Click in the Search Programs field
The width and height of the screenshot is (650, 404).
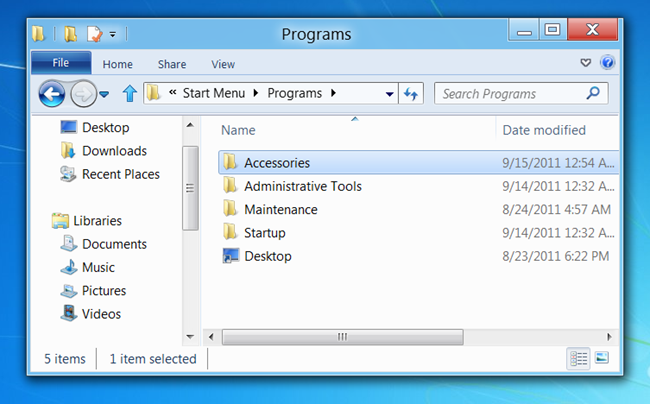(521, 93)
